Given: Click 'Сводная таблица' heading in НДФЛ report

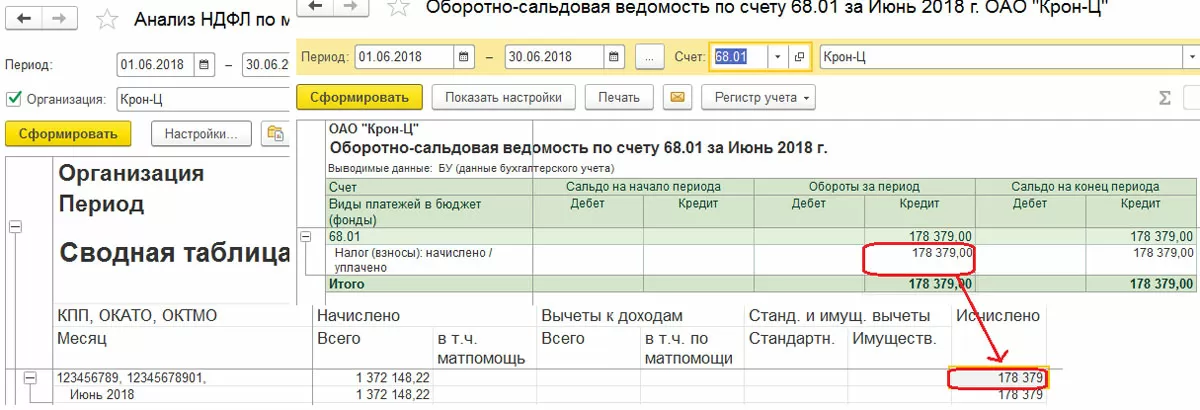Looking at the screenshot, I should pyautogui.click(x=173, y=252).
